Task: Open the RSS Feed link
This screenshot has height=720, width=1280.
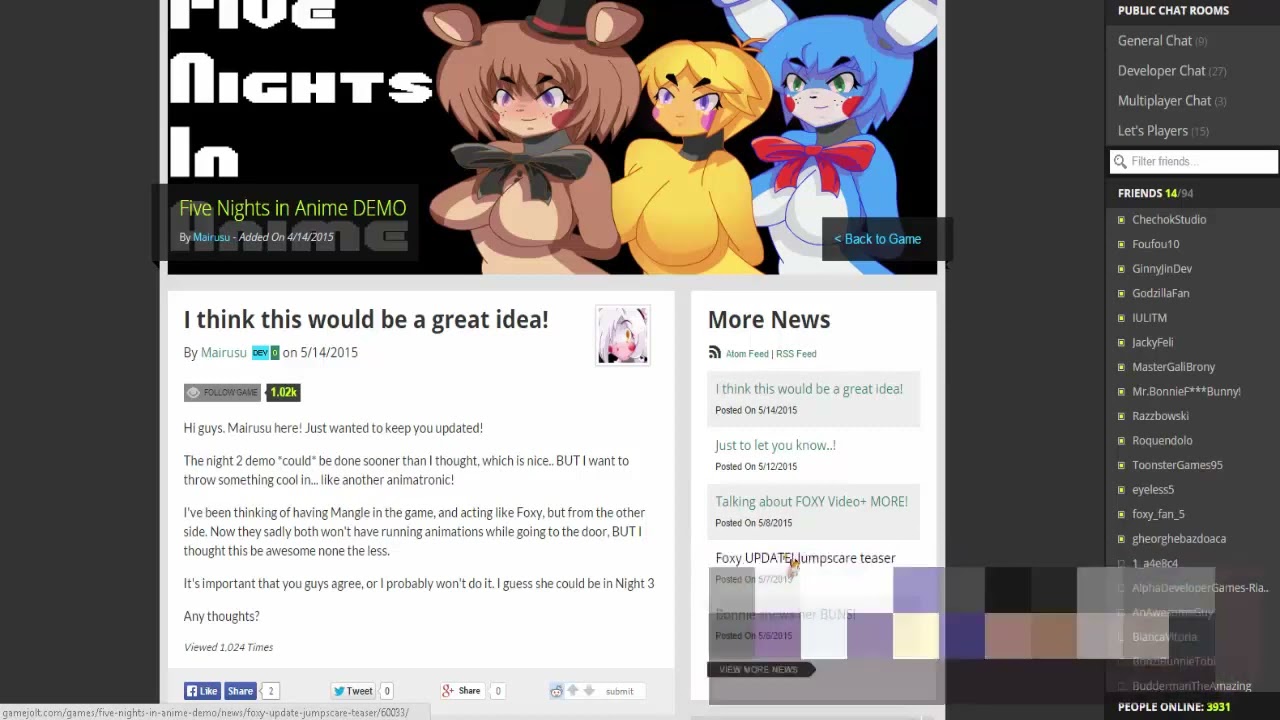Action: pos(796,354)
